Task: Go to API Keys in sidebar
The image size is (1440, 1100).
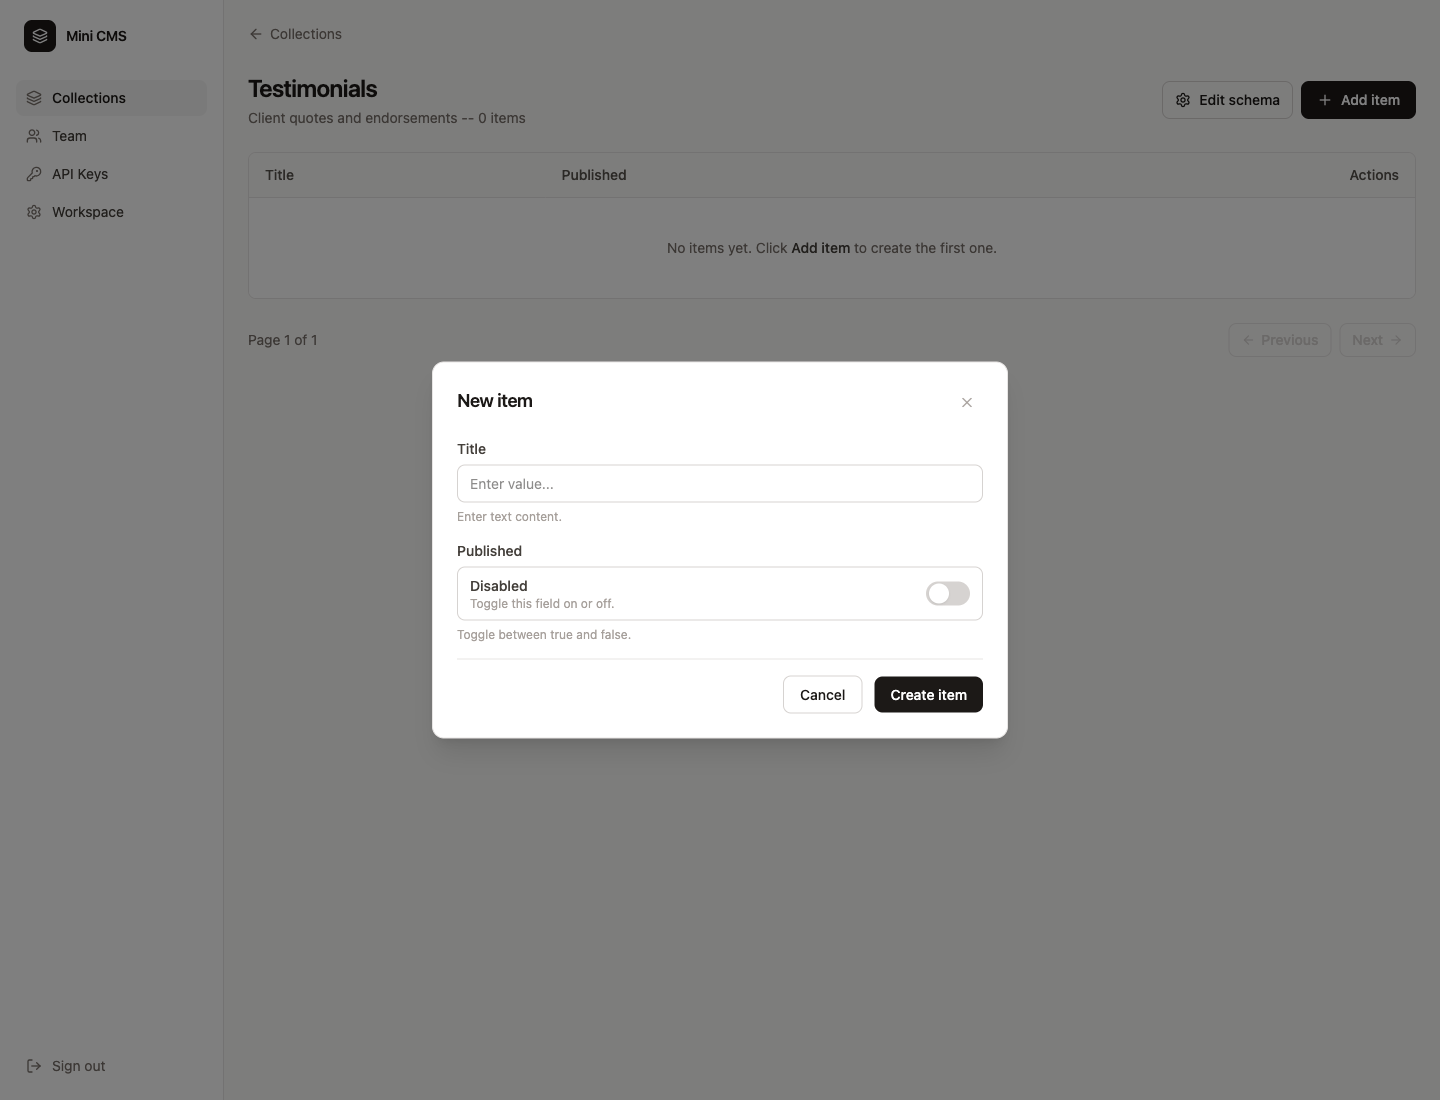Action: [x=80, y=174]
